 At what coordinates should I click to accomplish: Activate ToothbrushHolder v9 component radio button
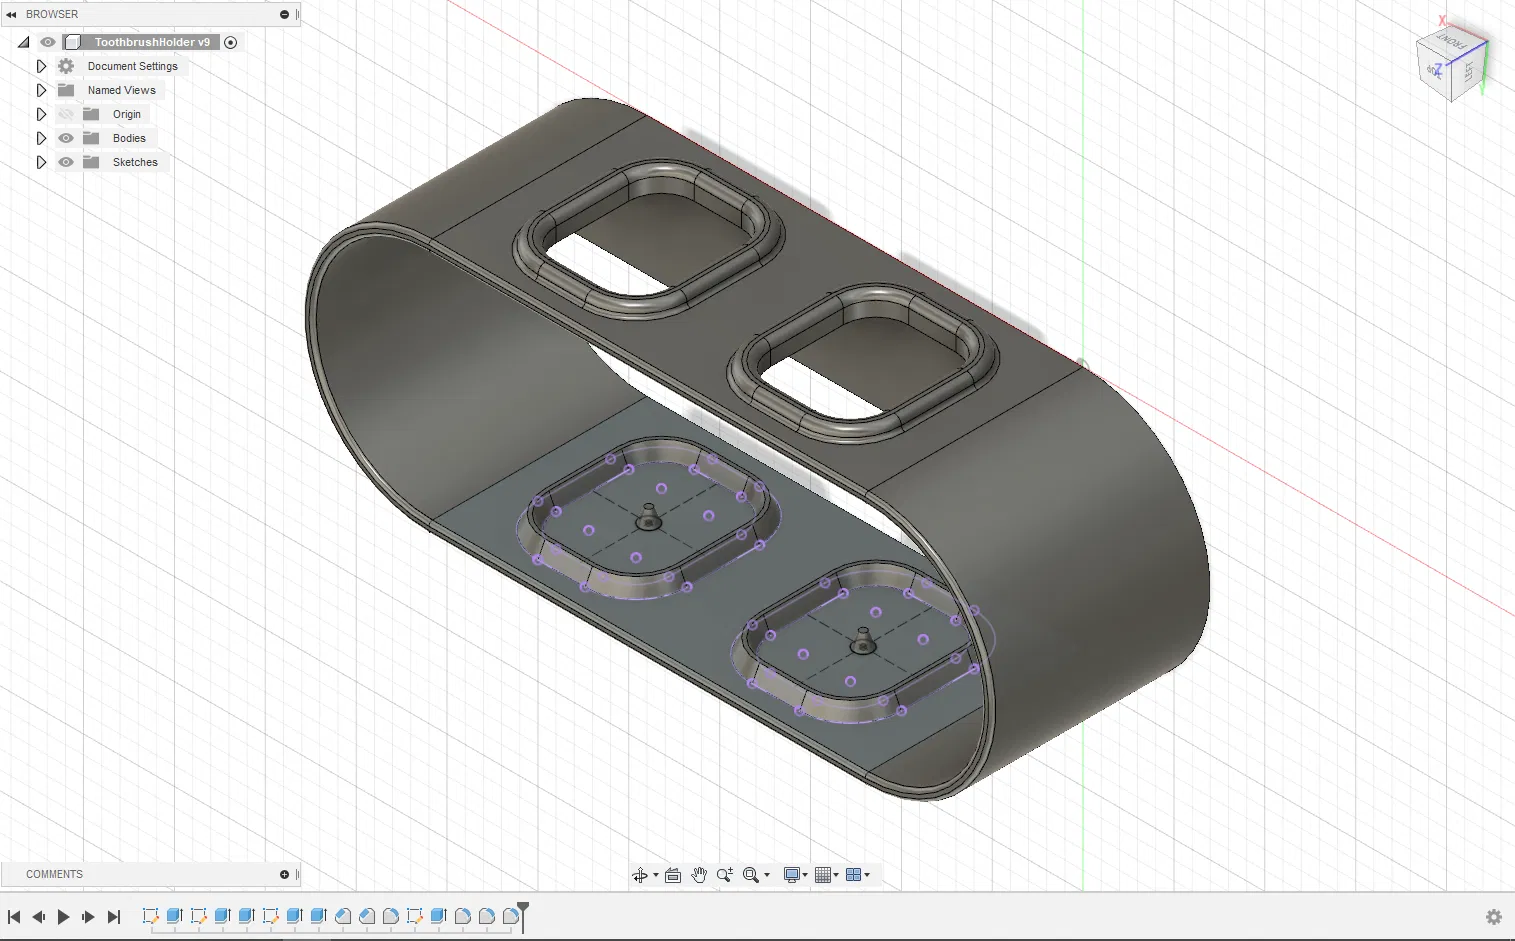tap(231, 42)
